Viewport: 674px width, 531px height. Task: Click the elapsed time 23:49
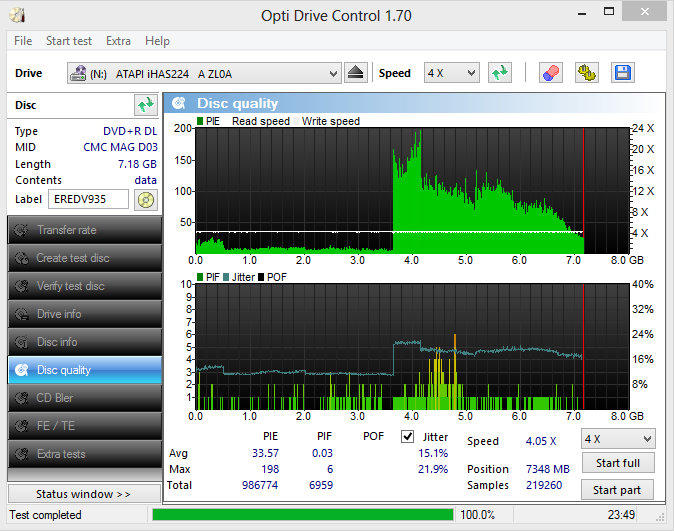[621, 515]
